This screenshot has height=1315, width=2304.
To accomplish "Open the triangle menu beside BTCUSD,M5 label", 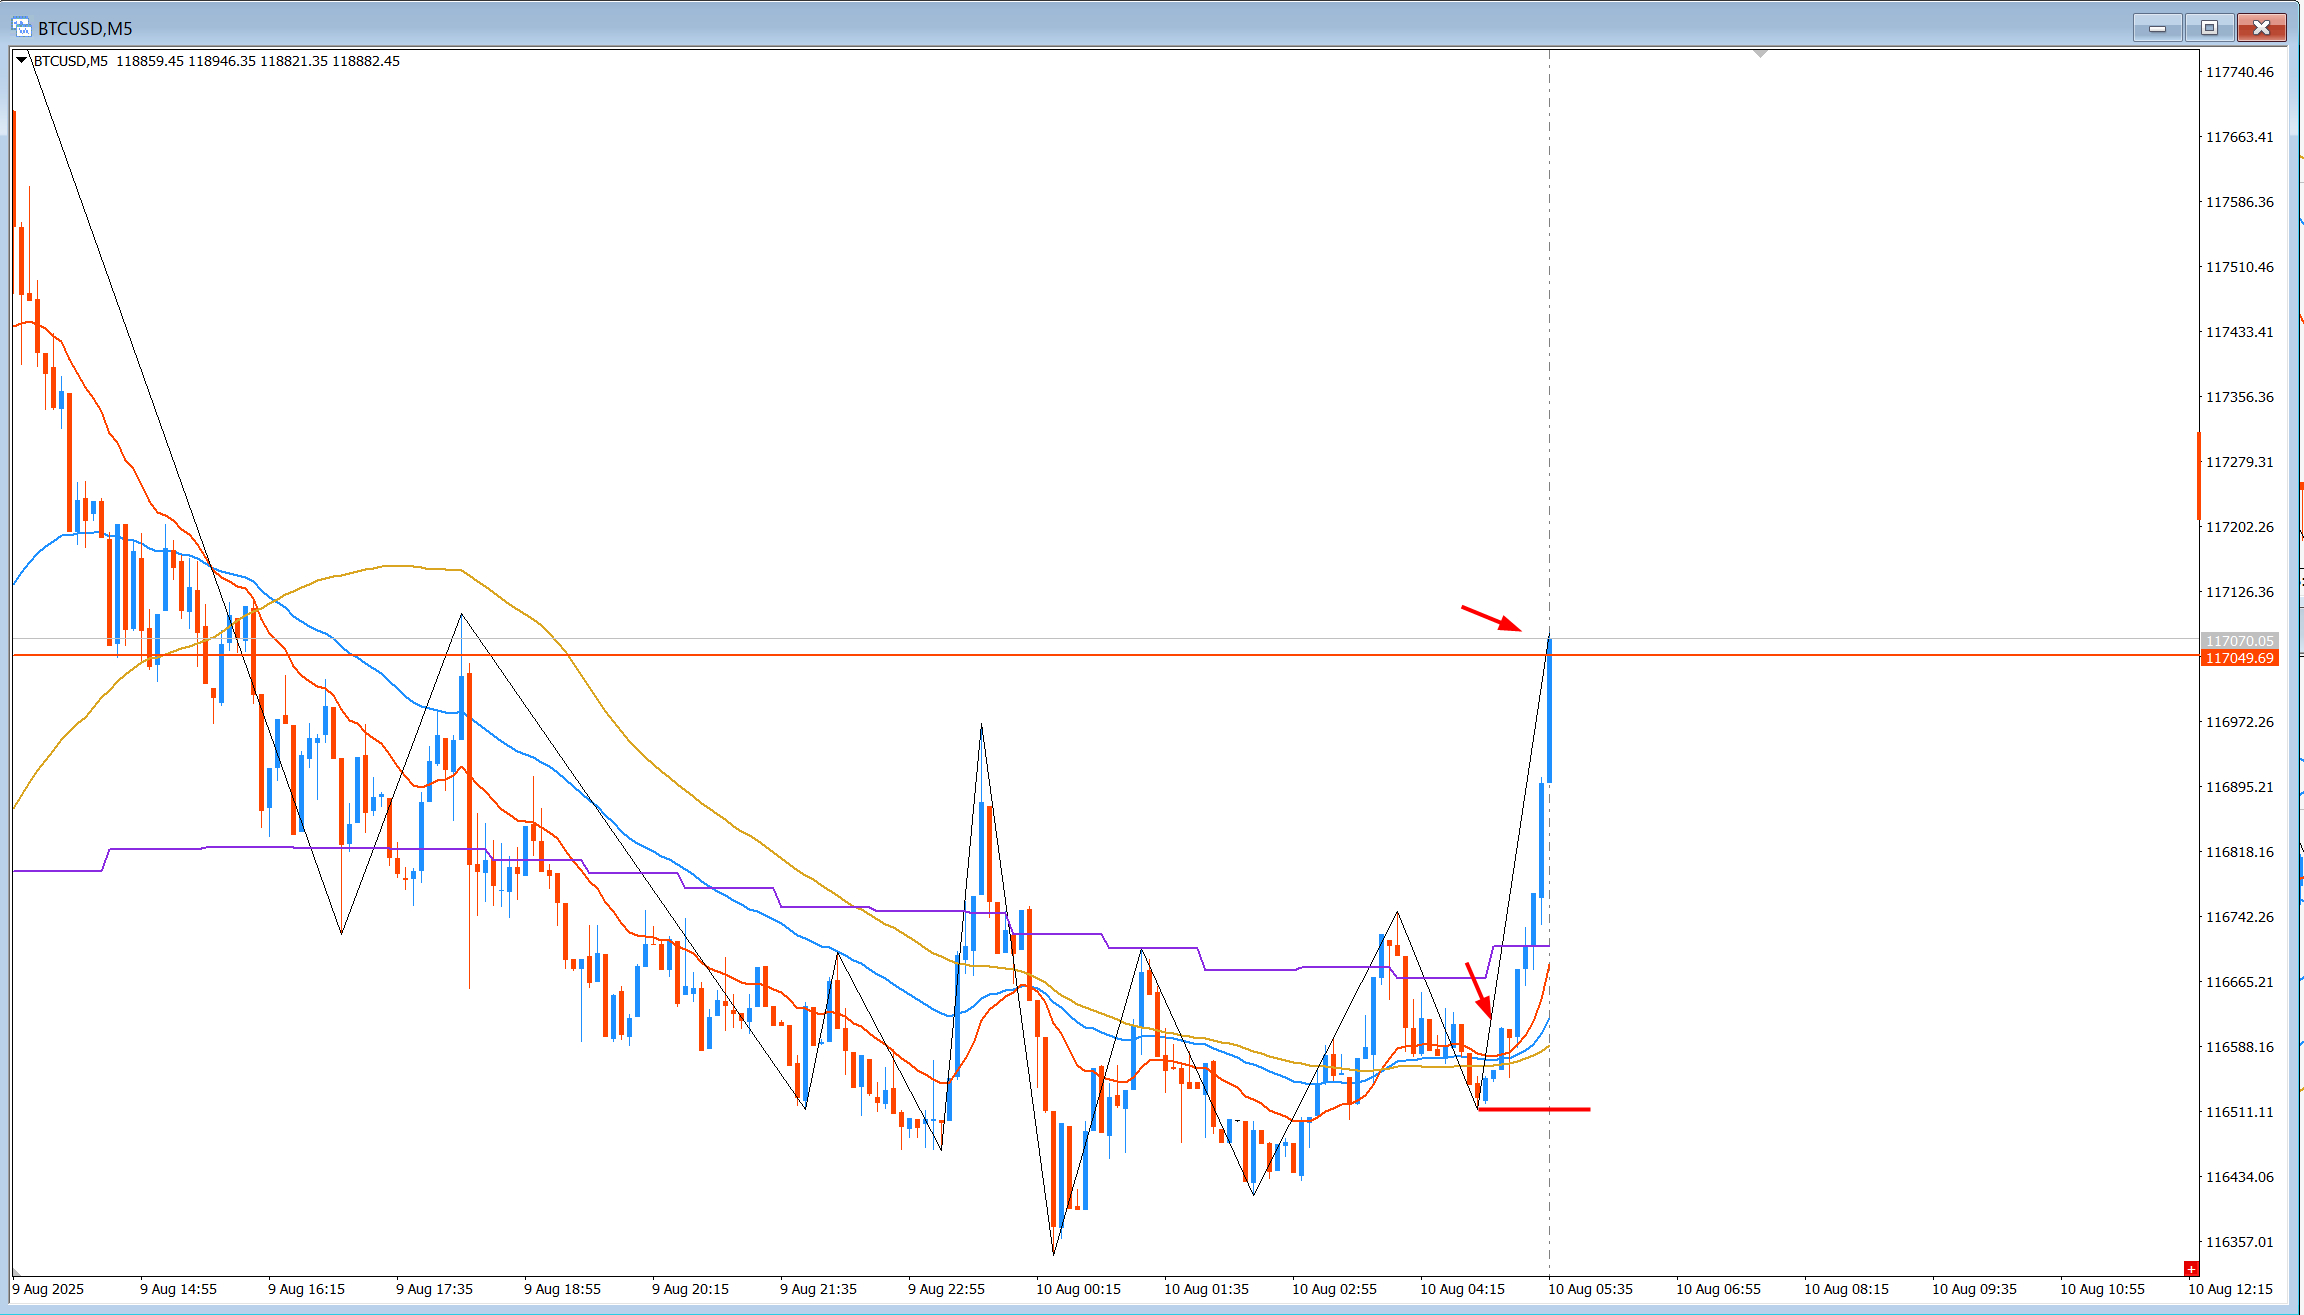I will tap(21, 60).
